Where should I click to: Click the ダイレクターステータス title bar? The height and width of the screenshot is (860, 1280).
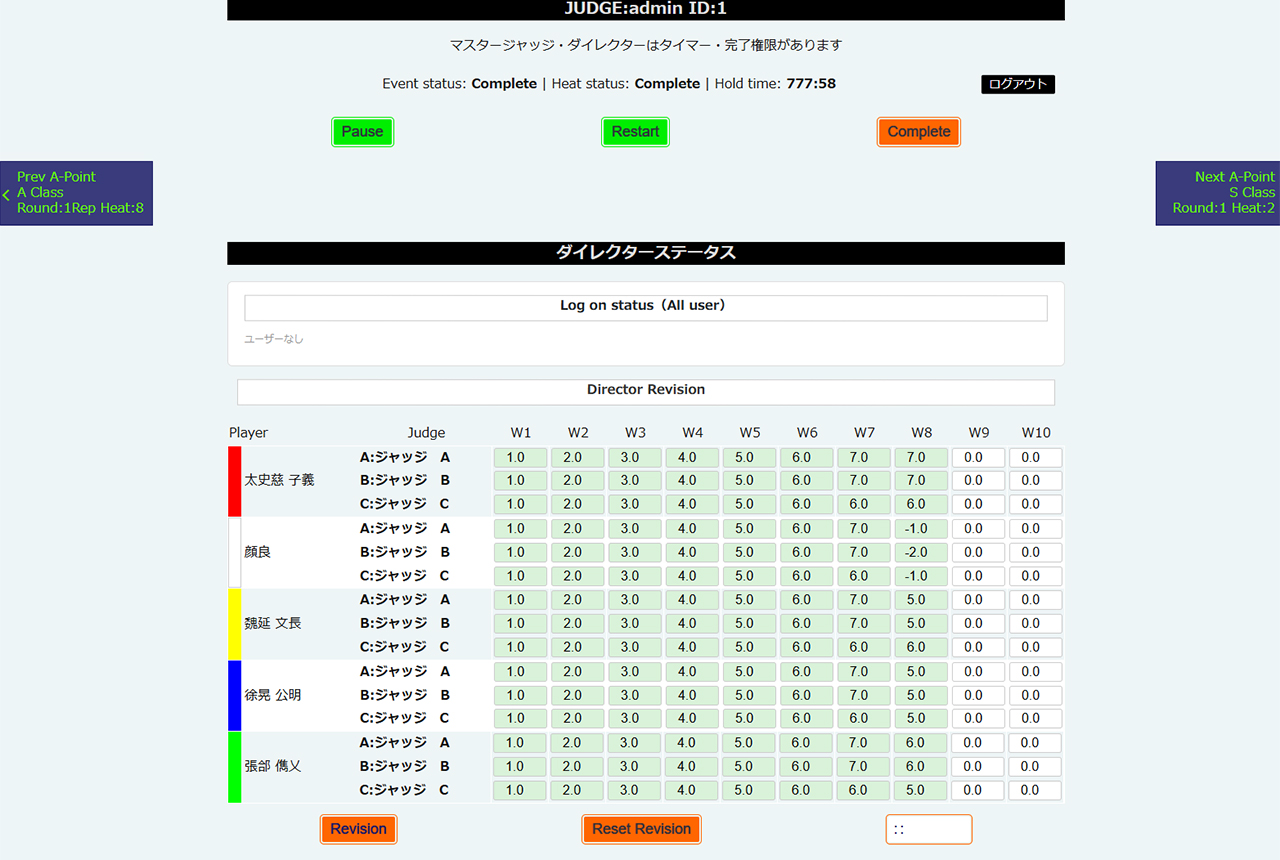tap(646, 253)
